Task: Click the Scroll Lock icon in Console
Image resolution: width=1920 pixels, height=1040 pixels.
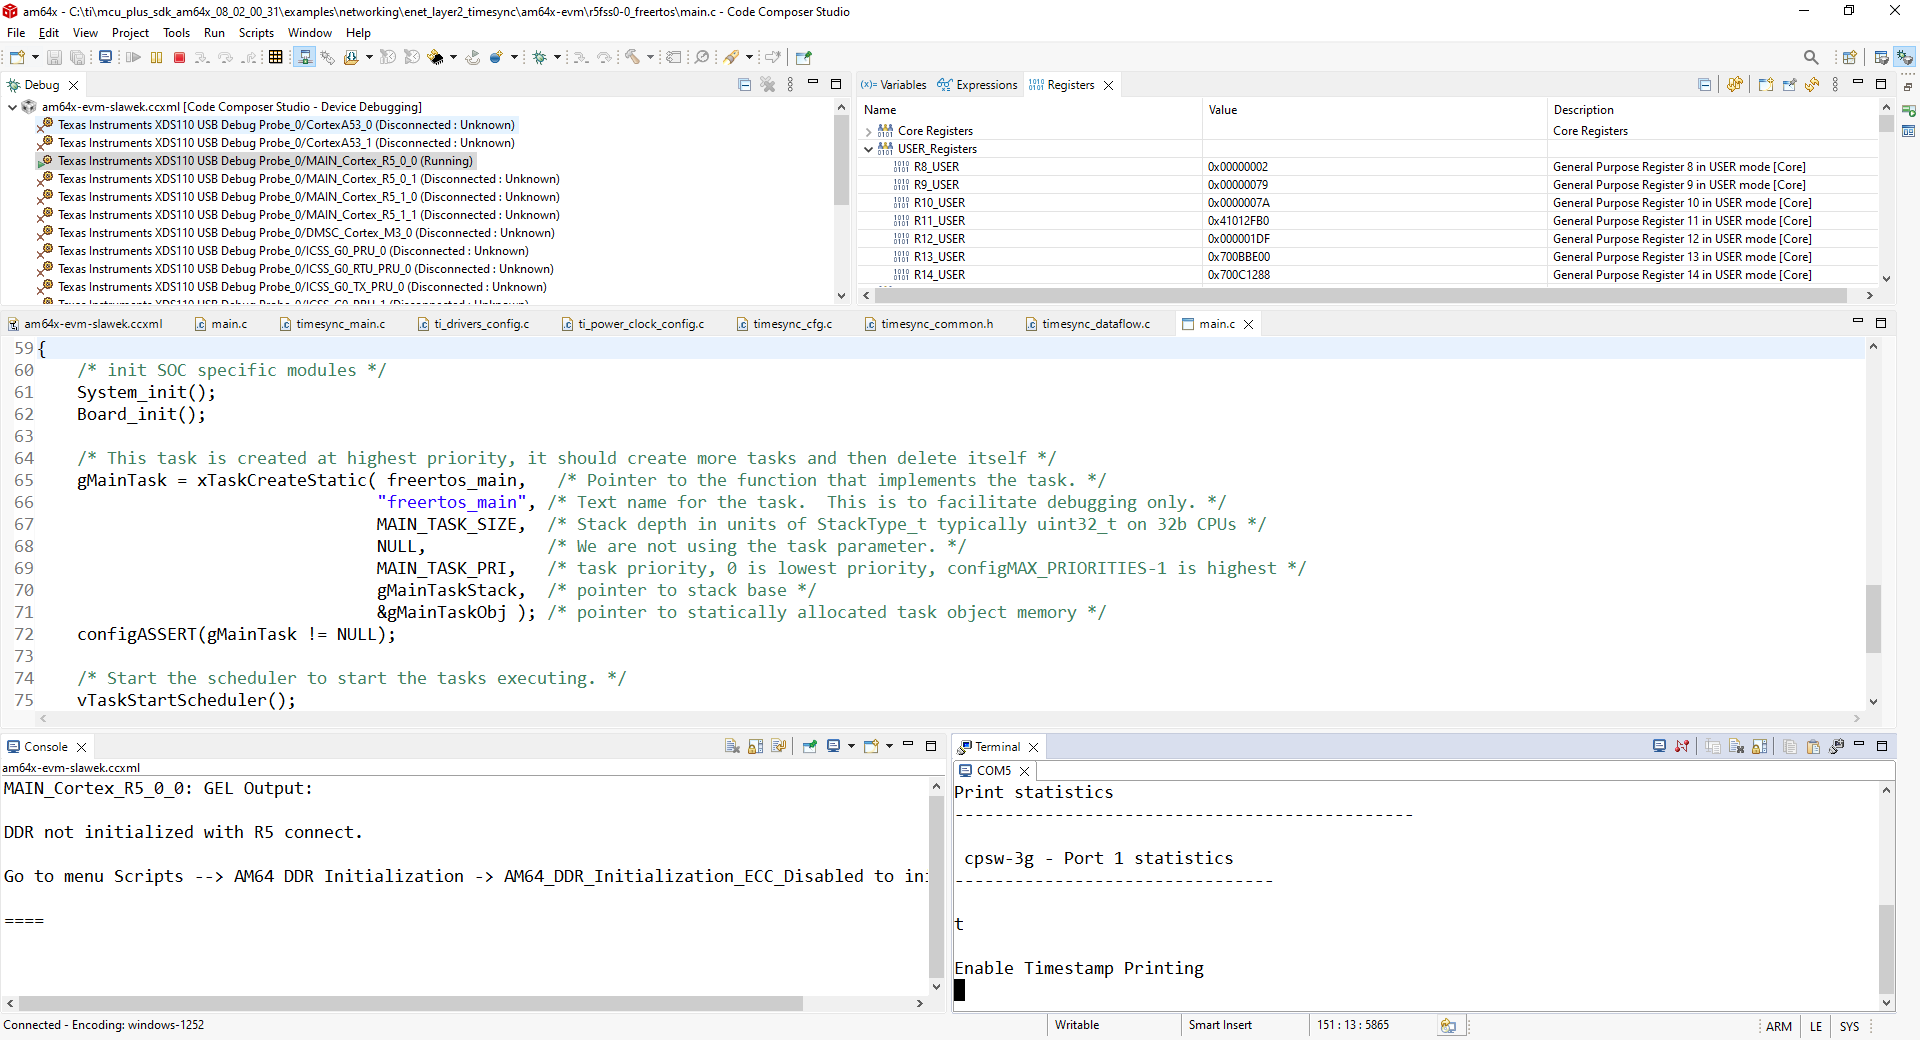Action: [755, 746]
